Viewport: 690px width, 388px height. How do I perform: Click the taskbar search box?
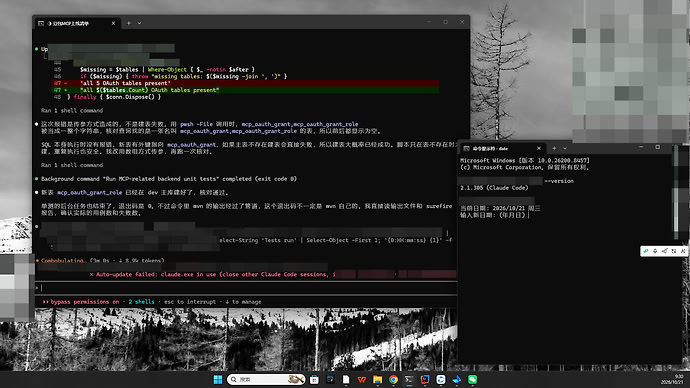266,379
